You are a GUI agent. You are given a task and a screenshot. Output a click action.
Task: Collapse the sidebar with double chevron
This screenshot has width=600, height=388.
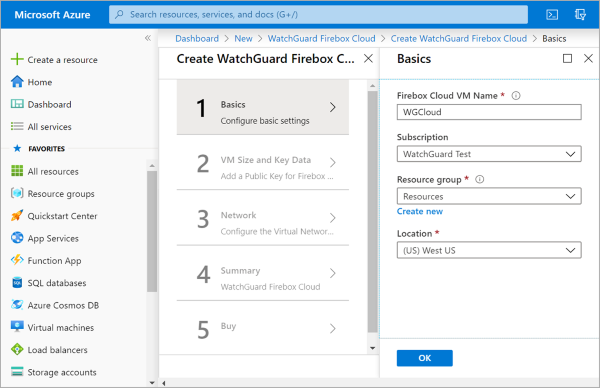pyautogui.click(x=148, y=38)
